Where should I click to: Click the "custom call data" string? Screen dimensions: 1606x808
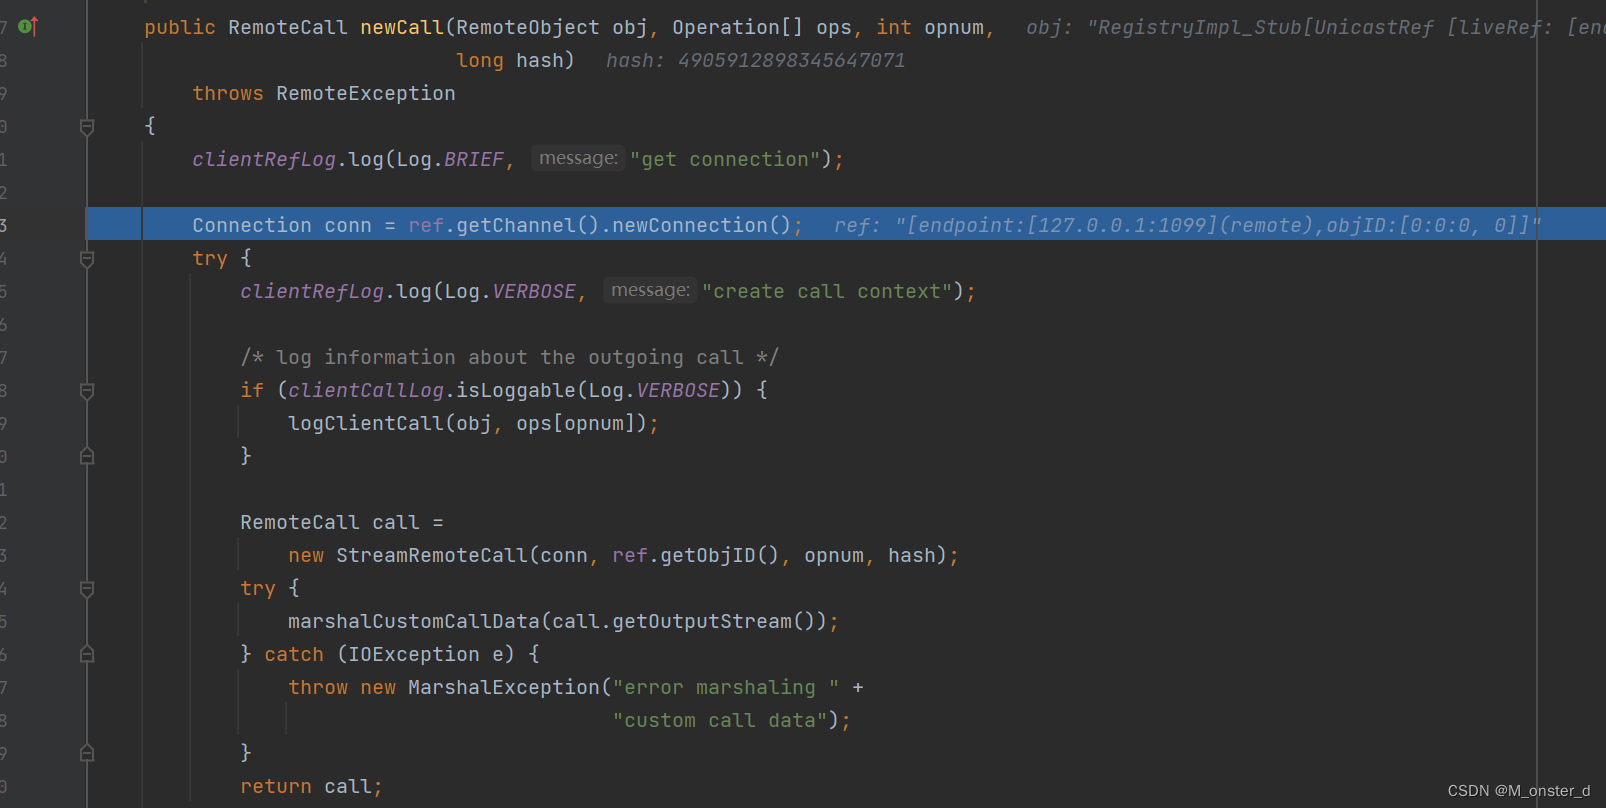pyautogui.click(x=720, y=721)
